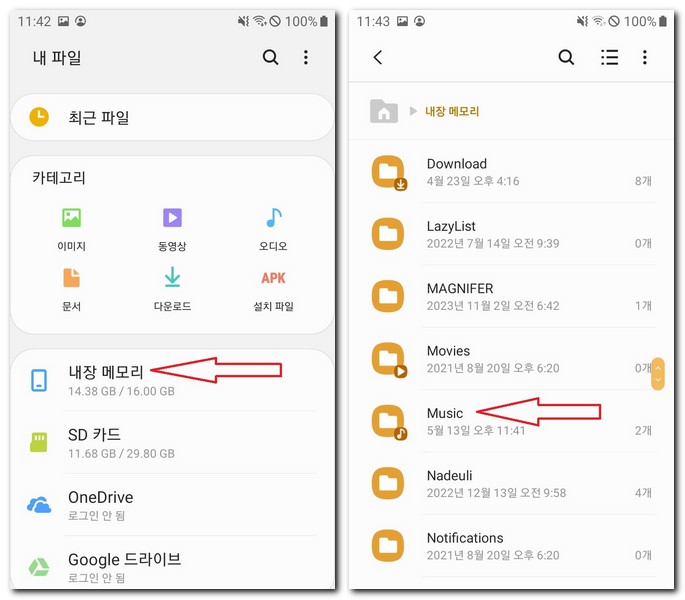The width and height of the screenshot is (685, 600).
Task: Tap the Download folder icon
Action: pos(388,172)
